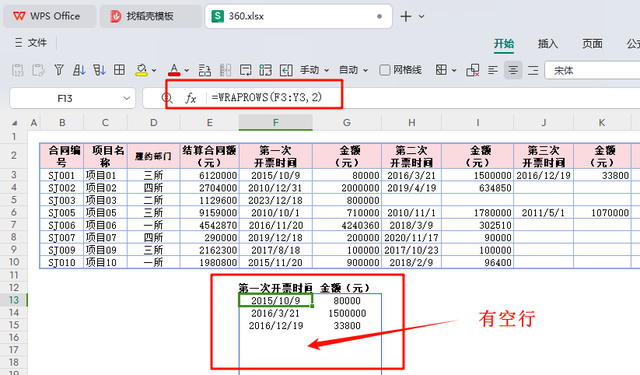Click the left align icon
Image resolution: width=640 pixels, height=375 pixels.
[493, 70]
